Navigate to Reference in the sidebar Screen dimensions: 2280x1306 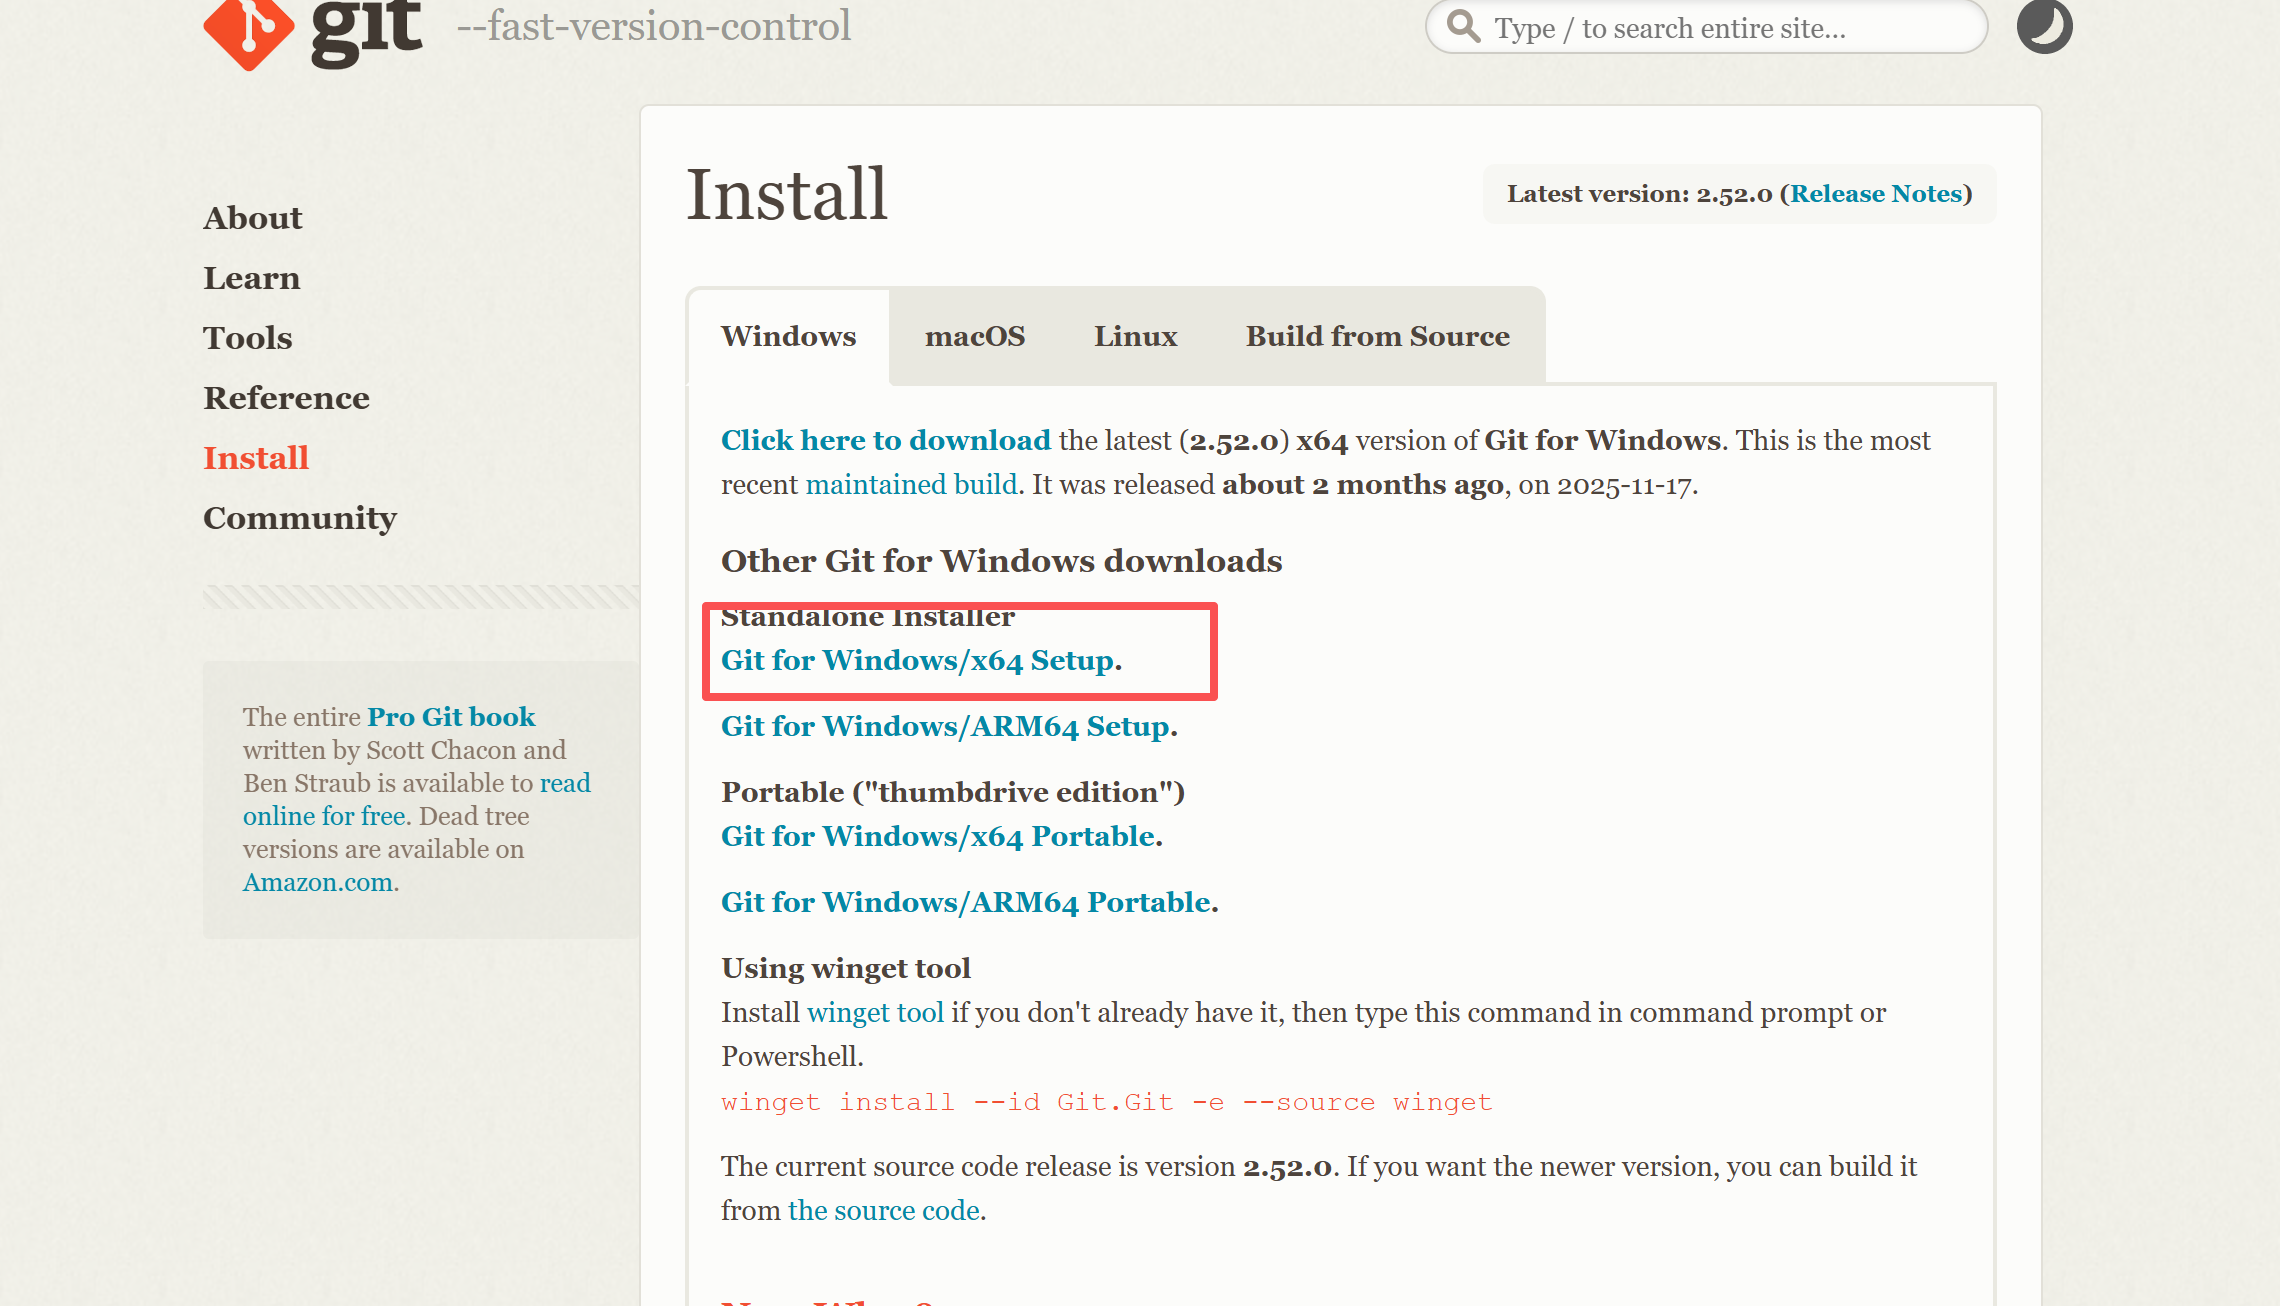pos(286,398)
